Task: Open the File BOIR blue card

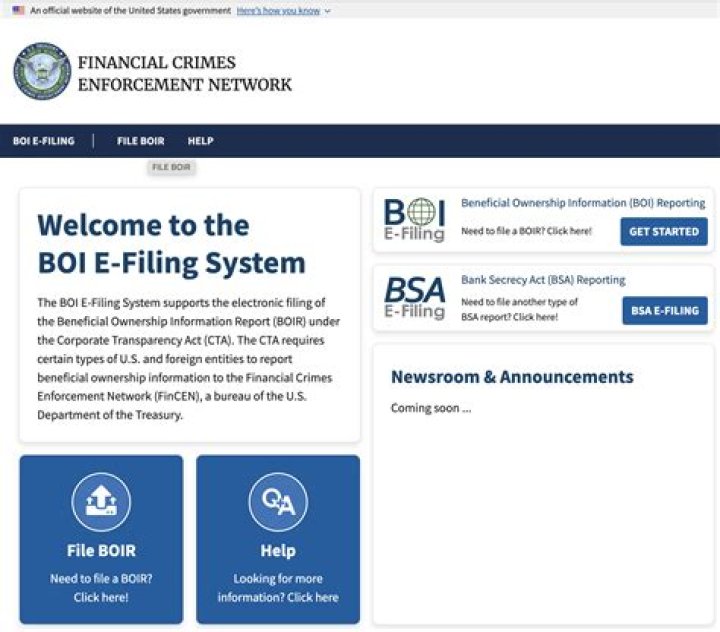Action: (x=101, y=539)
